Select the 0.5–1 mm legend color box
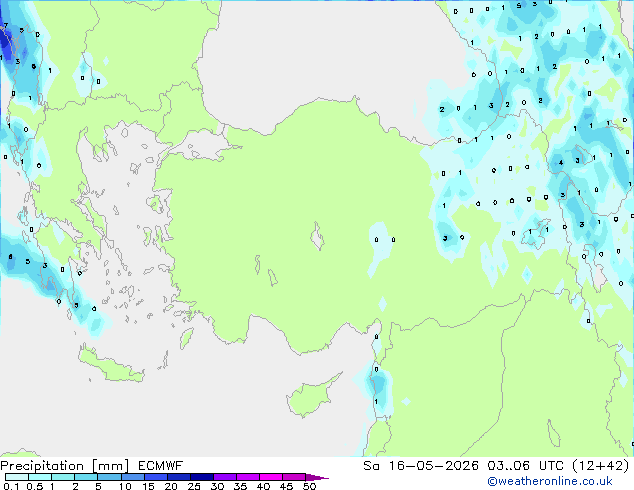Image resolution: width=634 pixels, height=490 pixels. click(40, 477)
